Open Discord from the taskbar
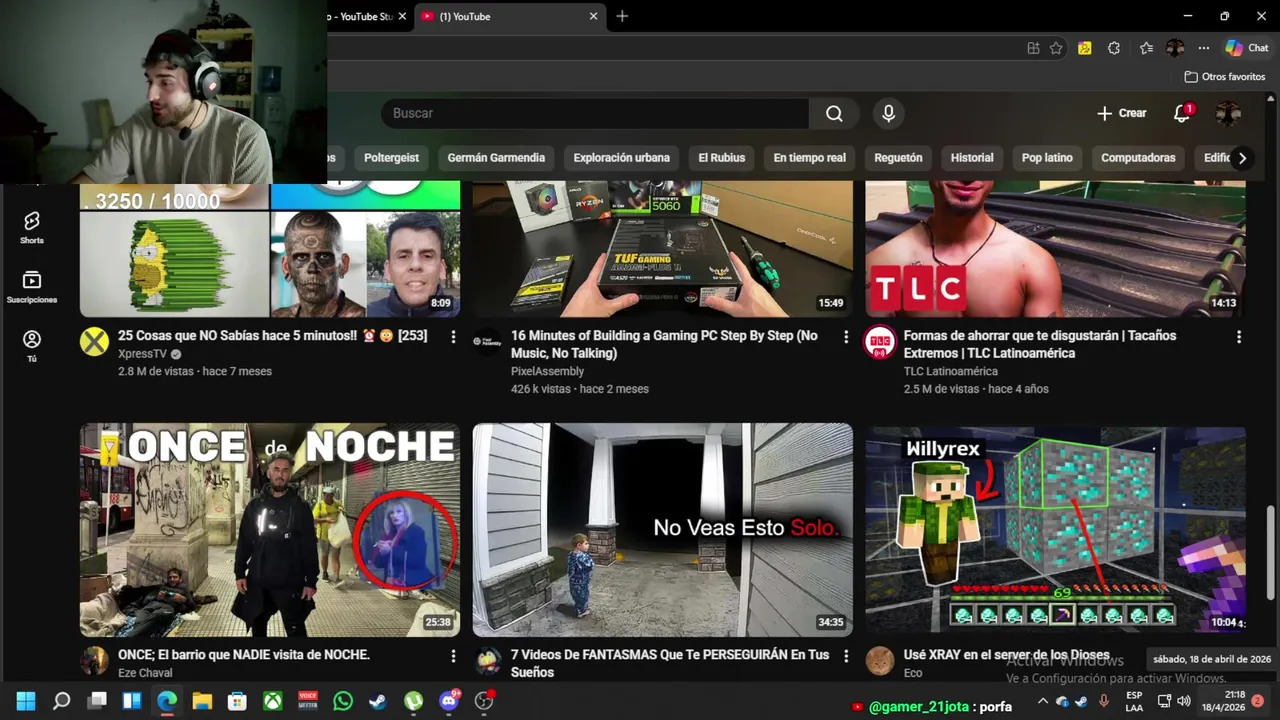This screenshot has height=720, width=1280. 449,701
